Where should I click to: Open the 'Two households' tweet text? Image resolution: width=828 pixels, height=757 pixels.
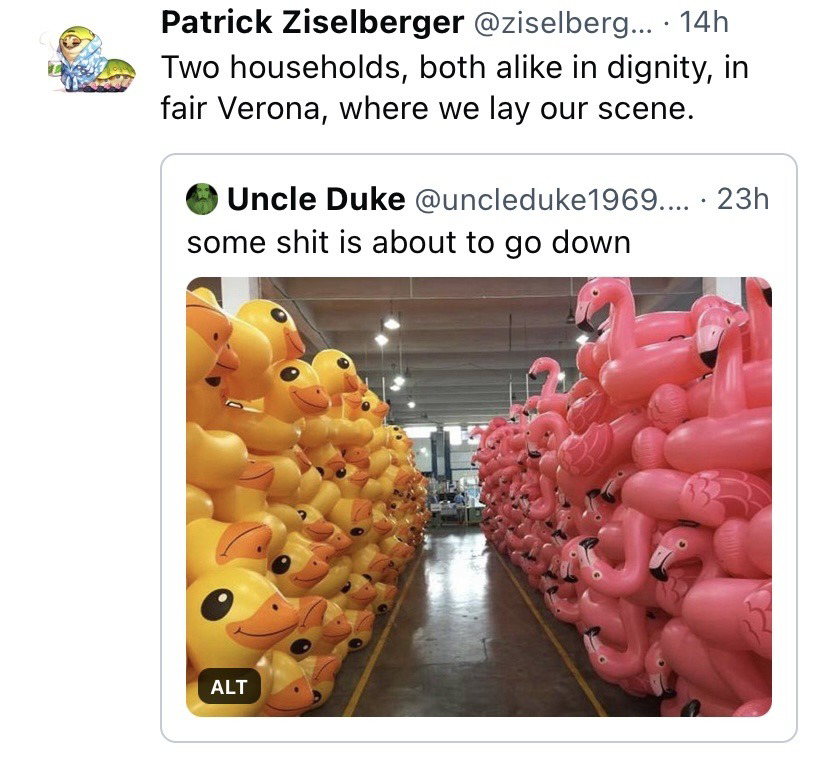[455, 87]
